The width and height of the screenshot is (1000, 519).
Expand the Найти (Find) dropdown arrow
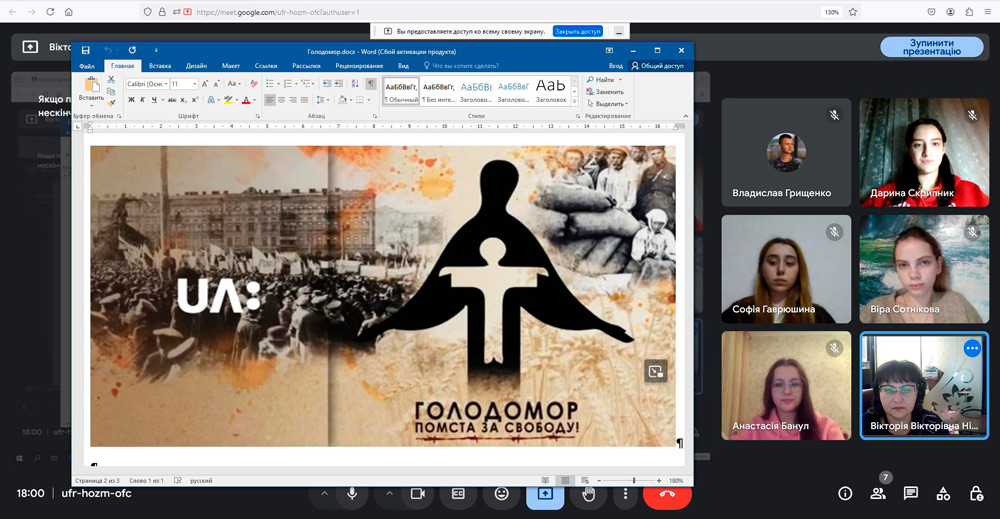pos(620,80)
